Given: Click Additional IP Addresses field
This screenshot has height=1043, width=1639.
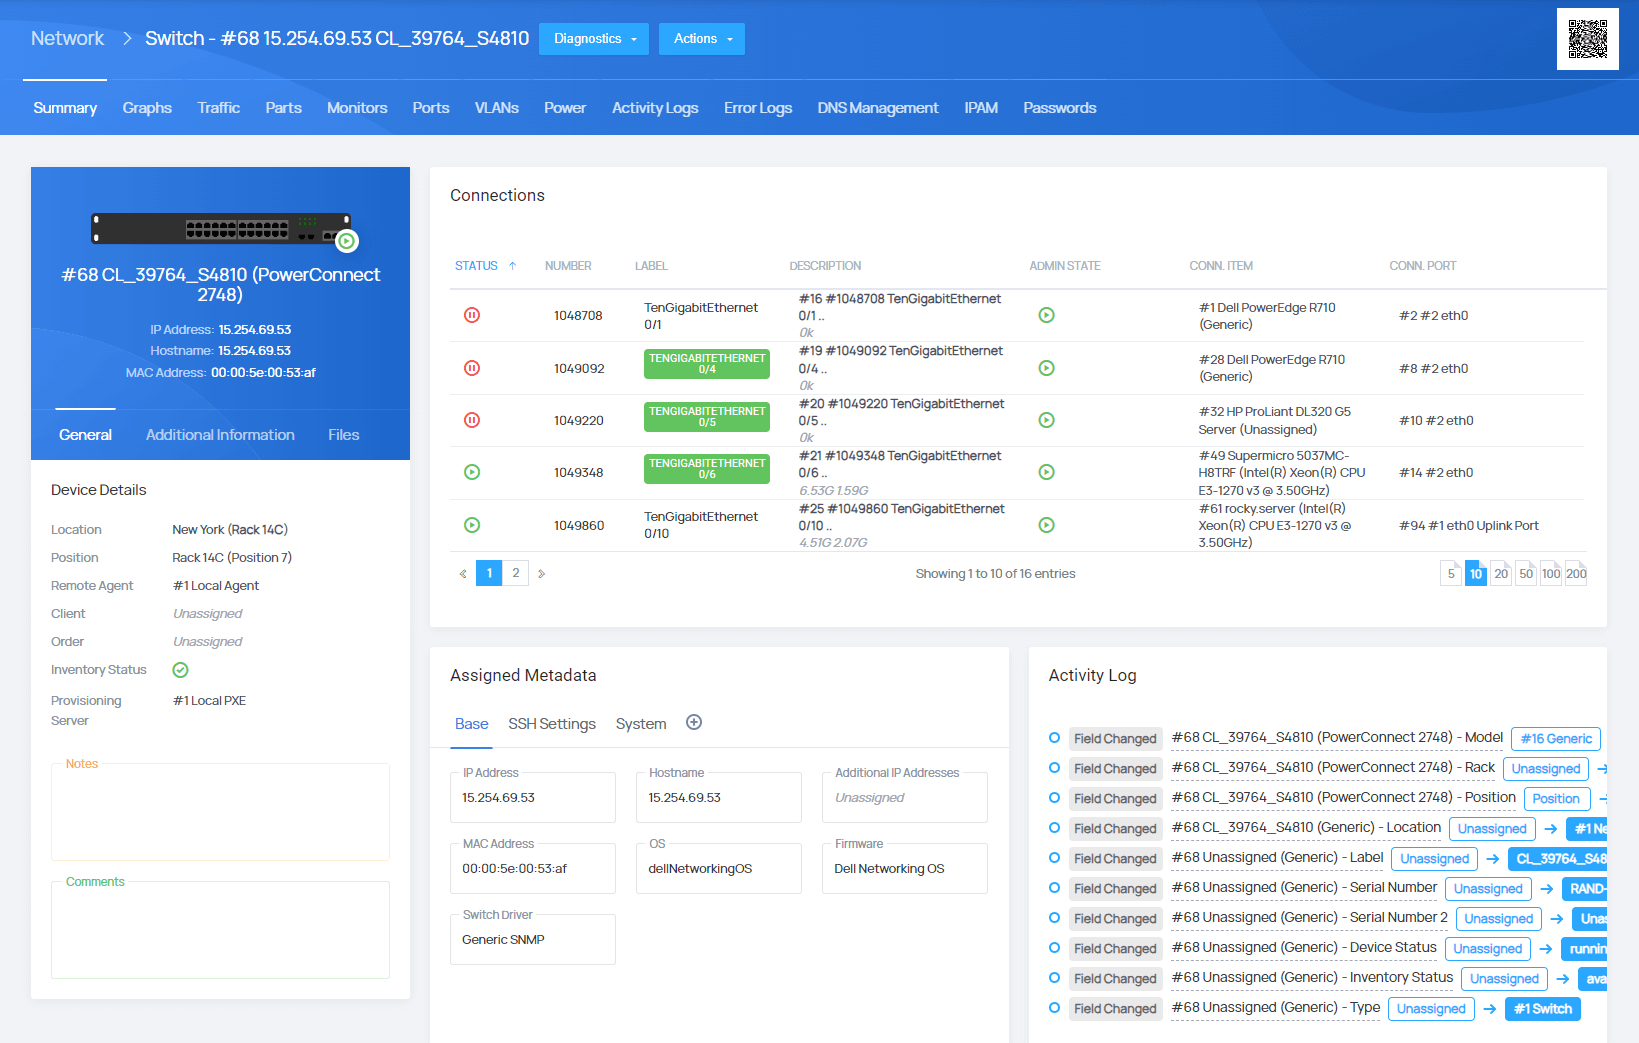Looking at the screenshot, I should [905, 797].
